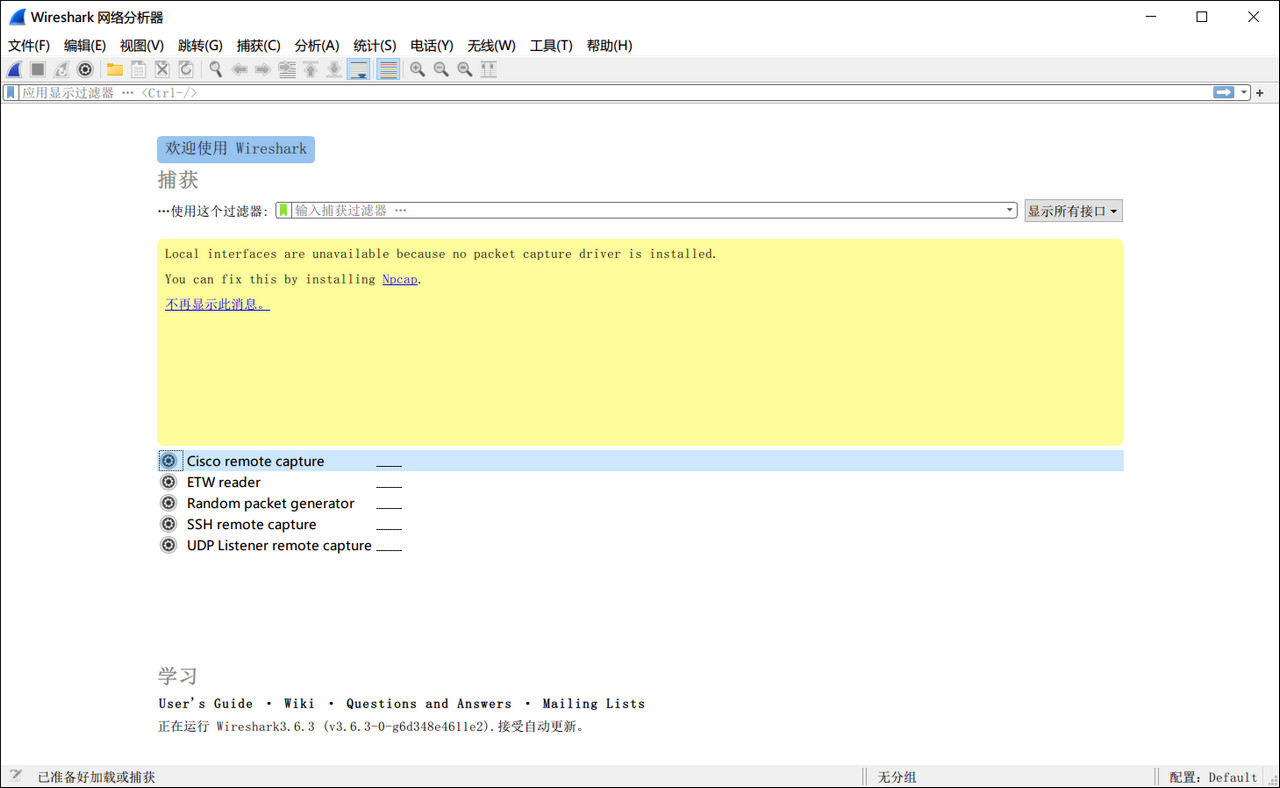Screen dimensions: 1280x788
Task: Select ETW reader interface
Action: click(640, 482)
